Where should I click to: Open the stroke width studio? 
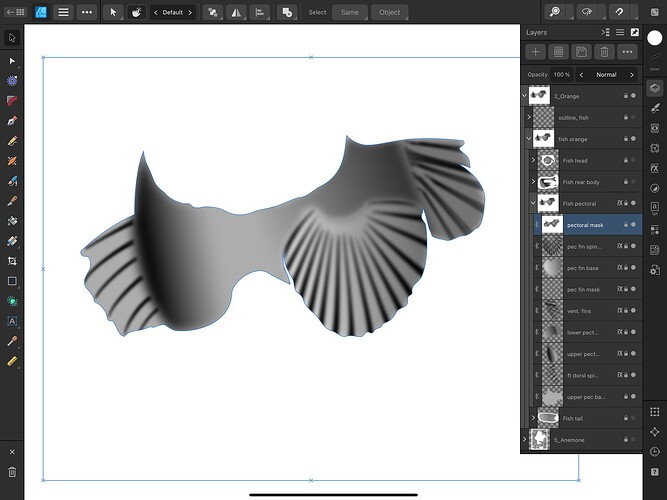[x=655, y=62]
